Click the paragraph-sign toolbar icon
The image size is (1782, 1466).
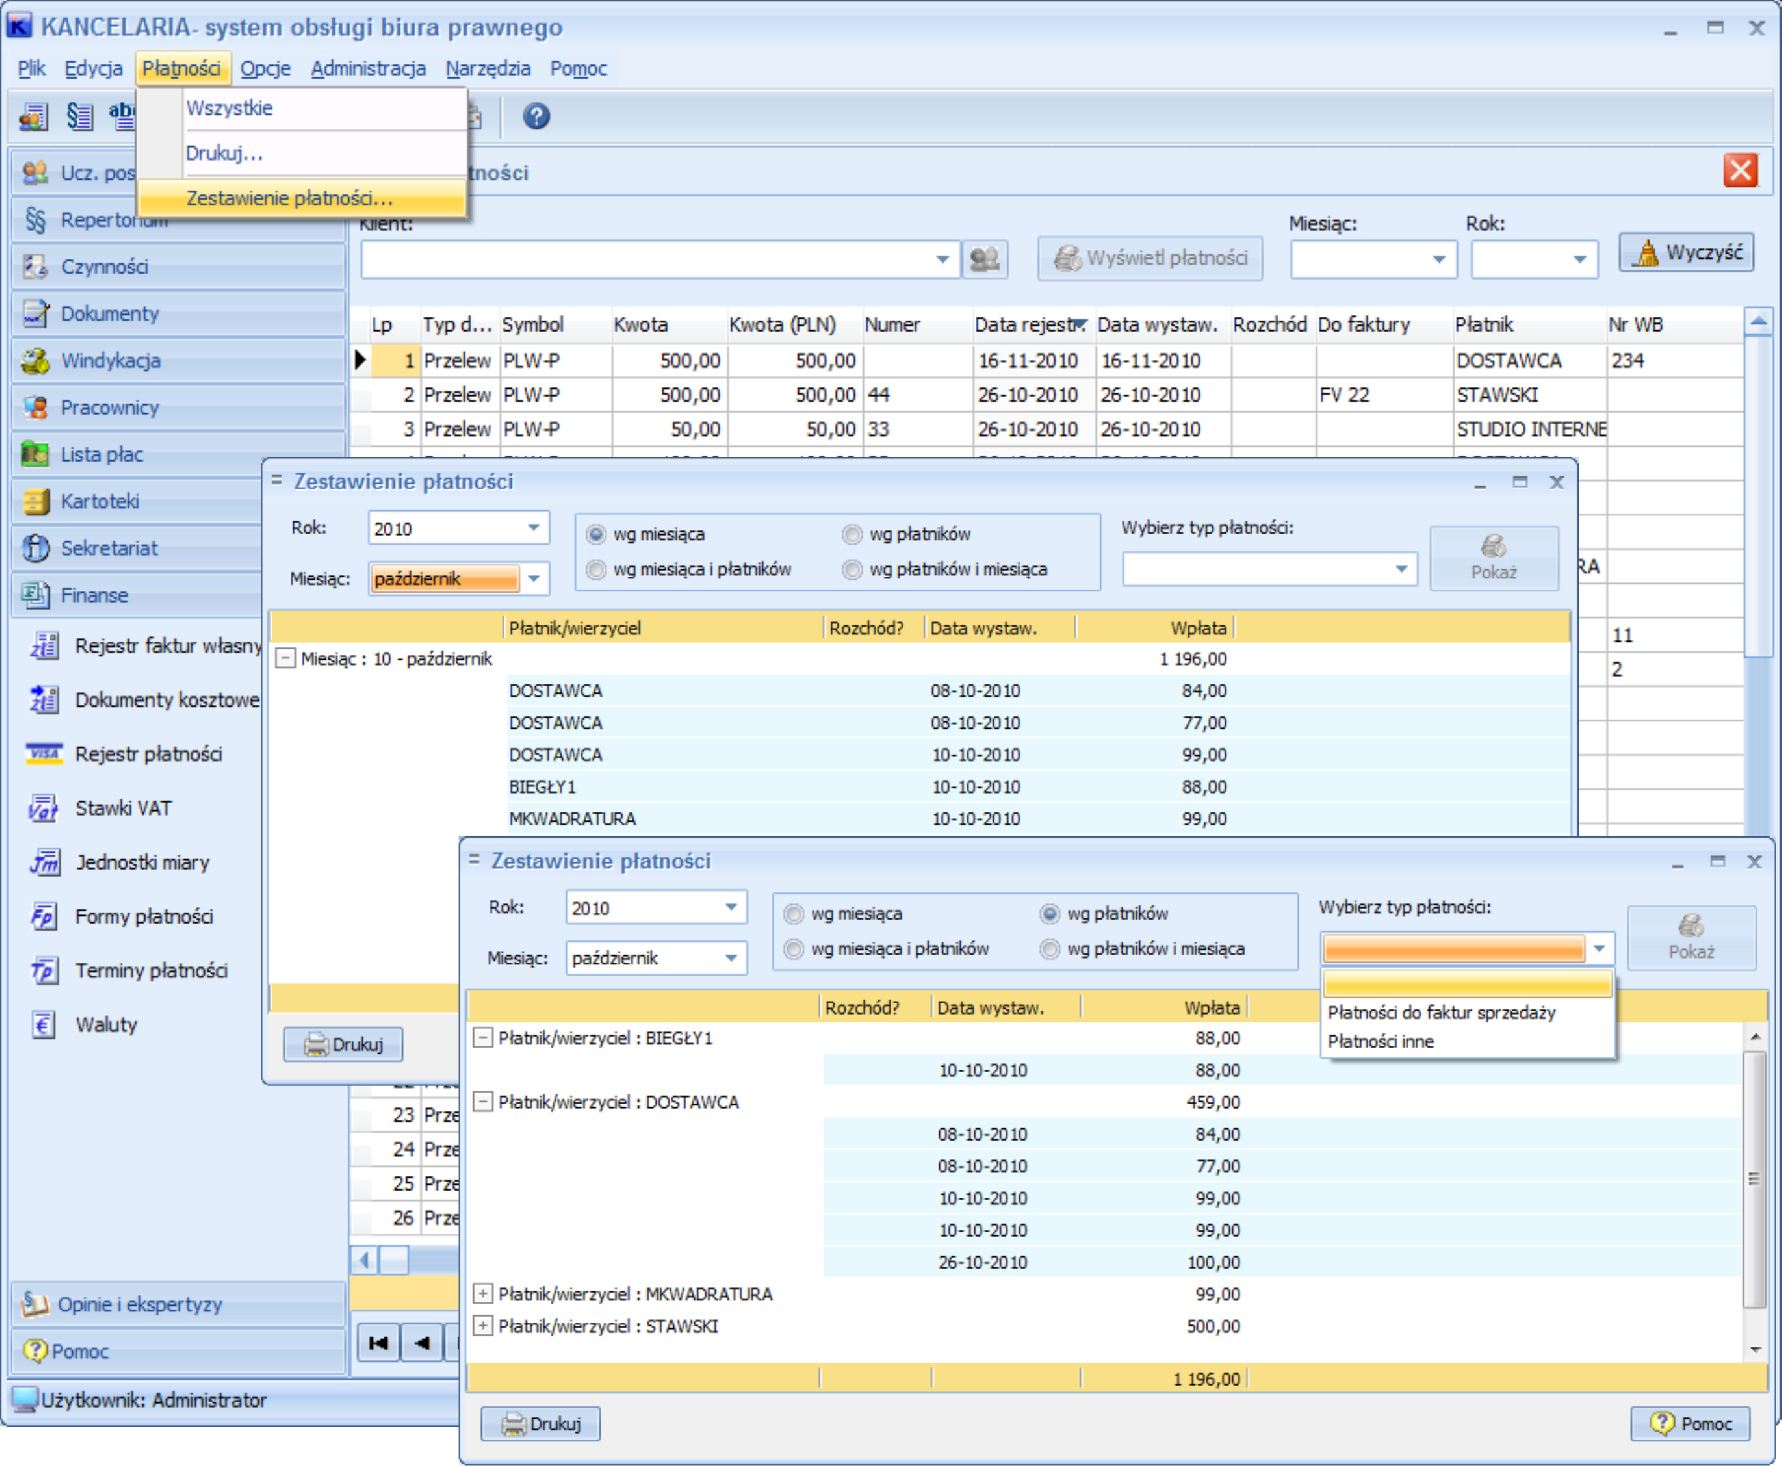point(79,117)
